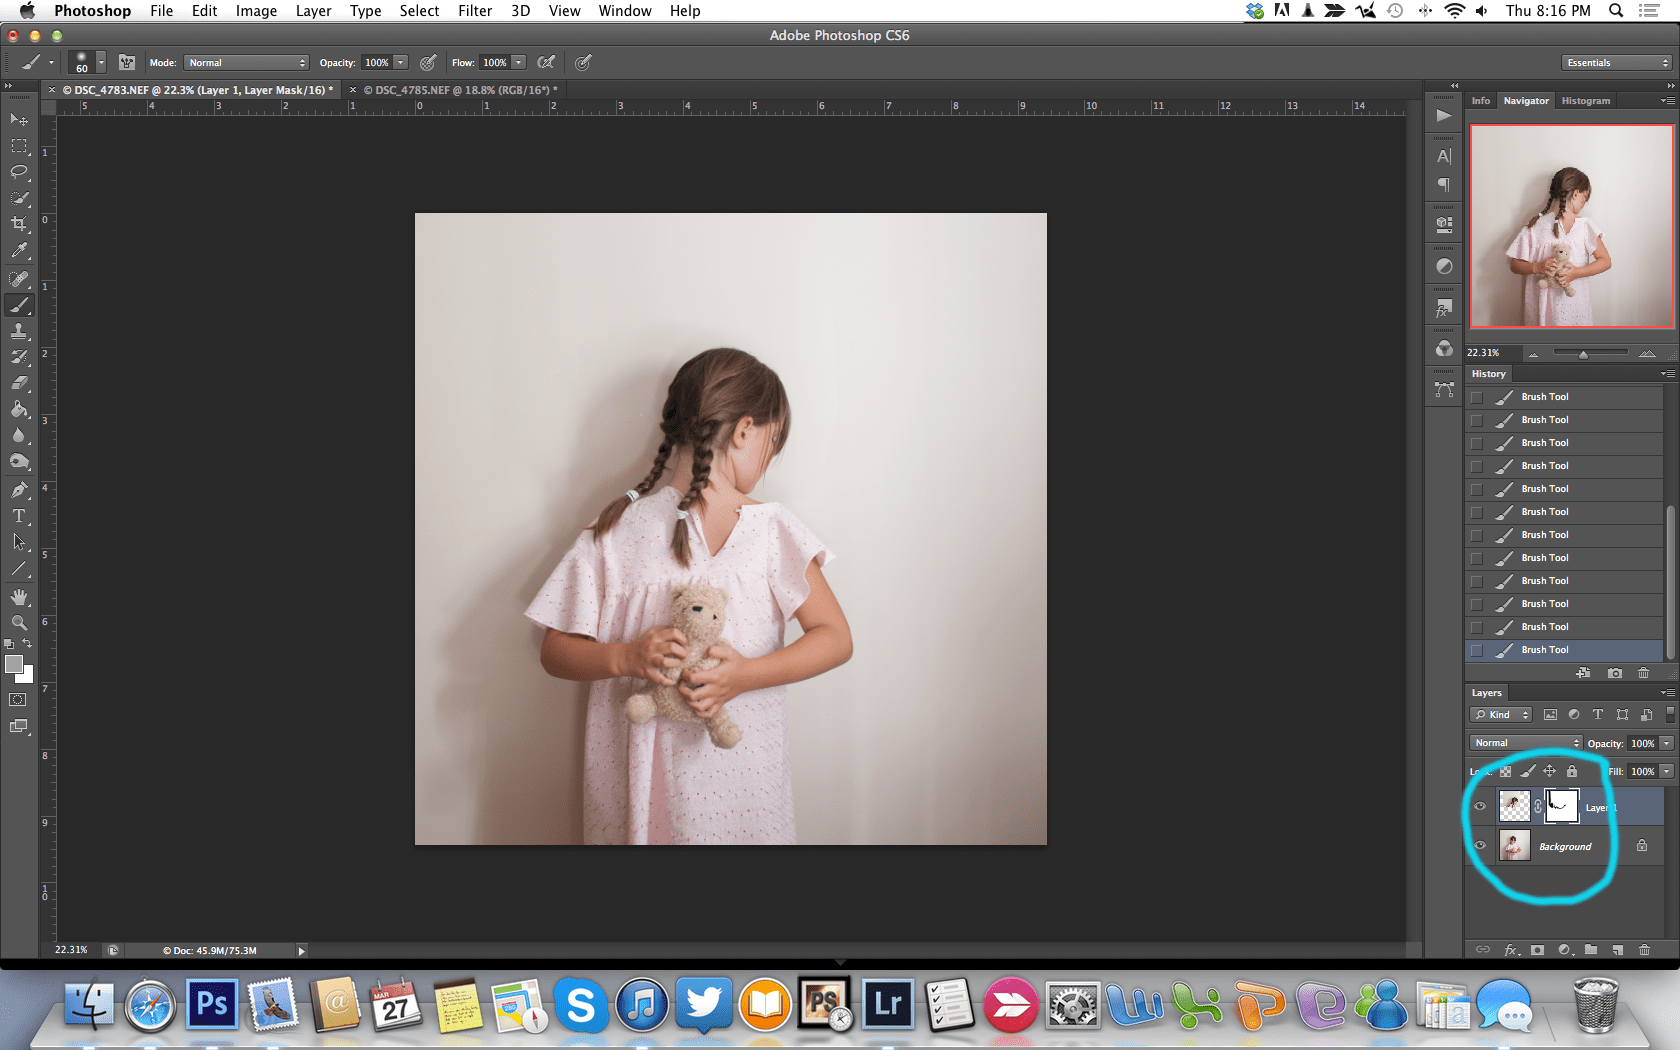Toggle visibility of Layer 1
The height and width of the screenshot is (1050, 1680).
(1480, 806)
